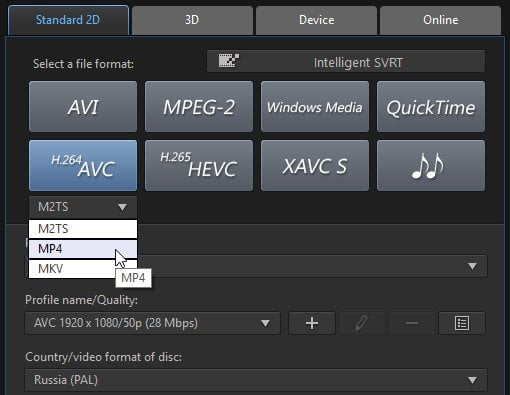Select the QuickTime format button

[431, 107]
